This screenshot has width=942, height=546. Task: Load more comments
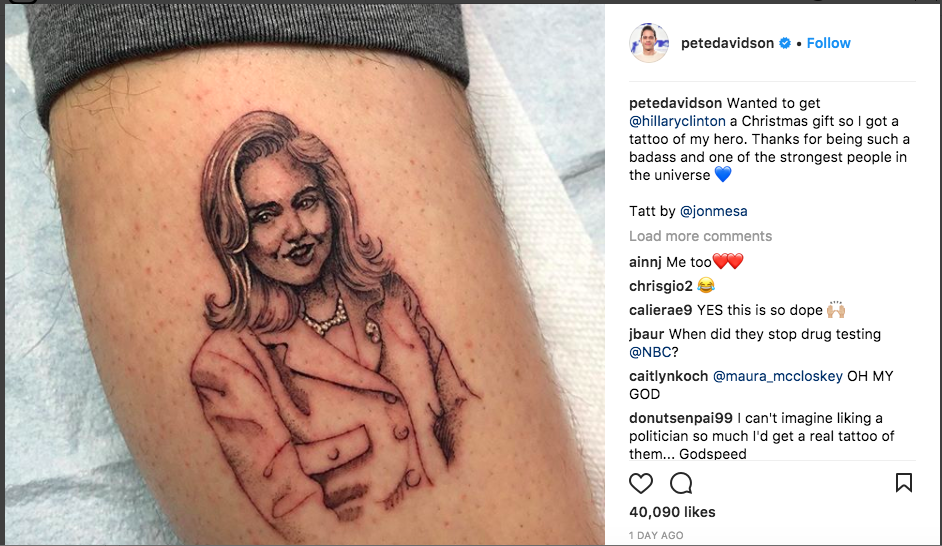tap(700, 236)
